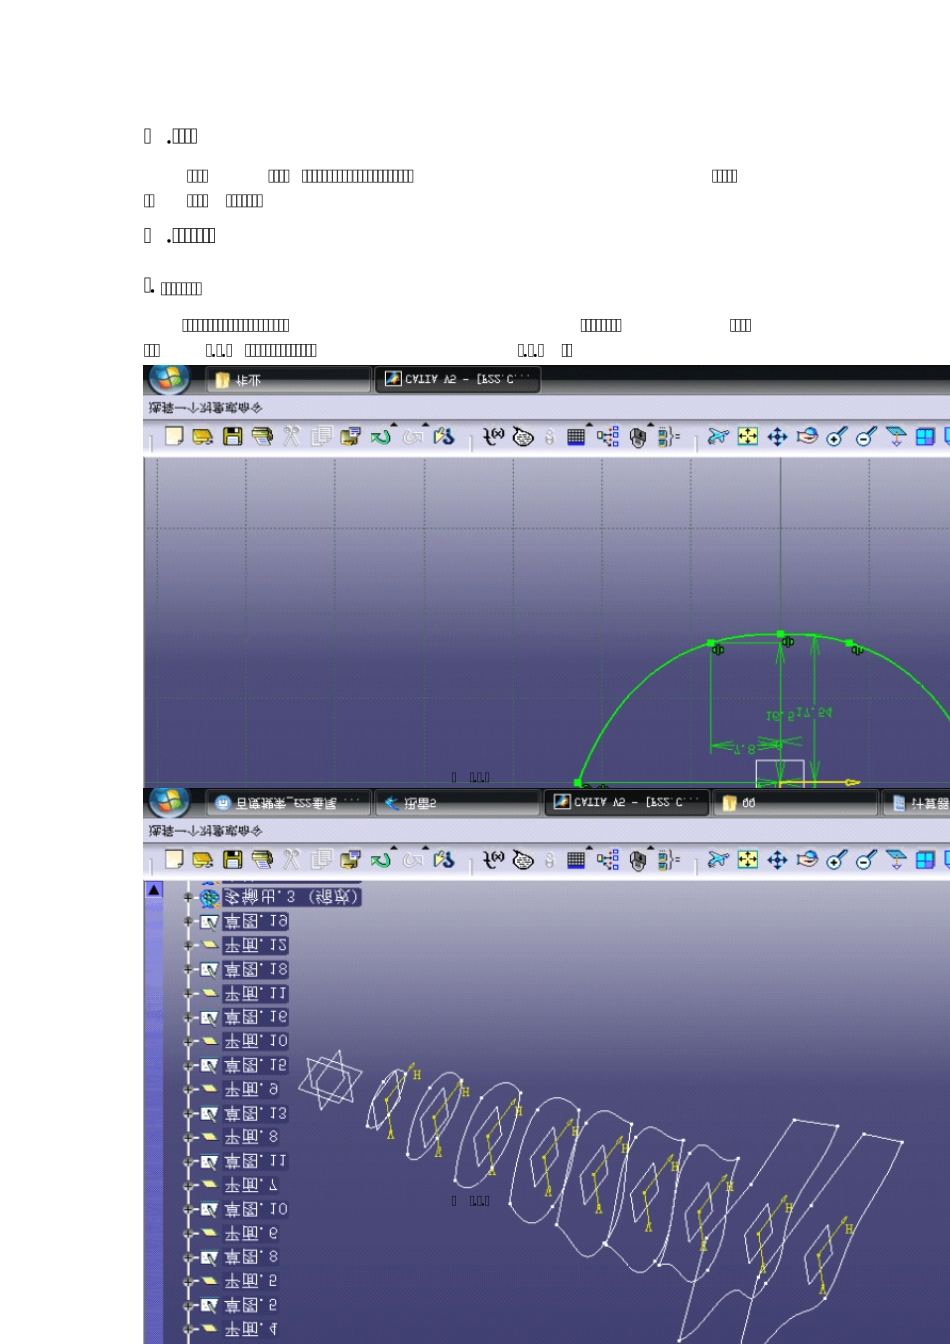The image size is (950, 1344).
Task: Select 平面.5 label in specification tree
Action: (251, 1282)
